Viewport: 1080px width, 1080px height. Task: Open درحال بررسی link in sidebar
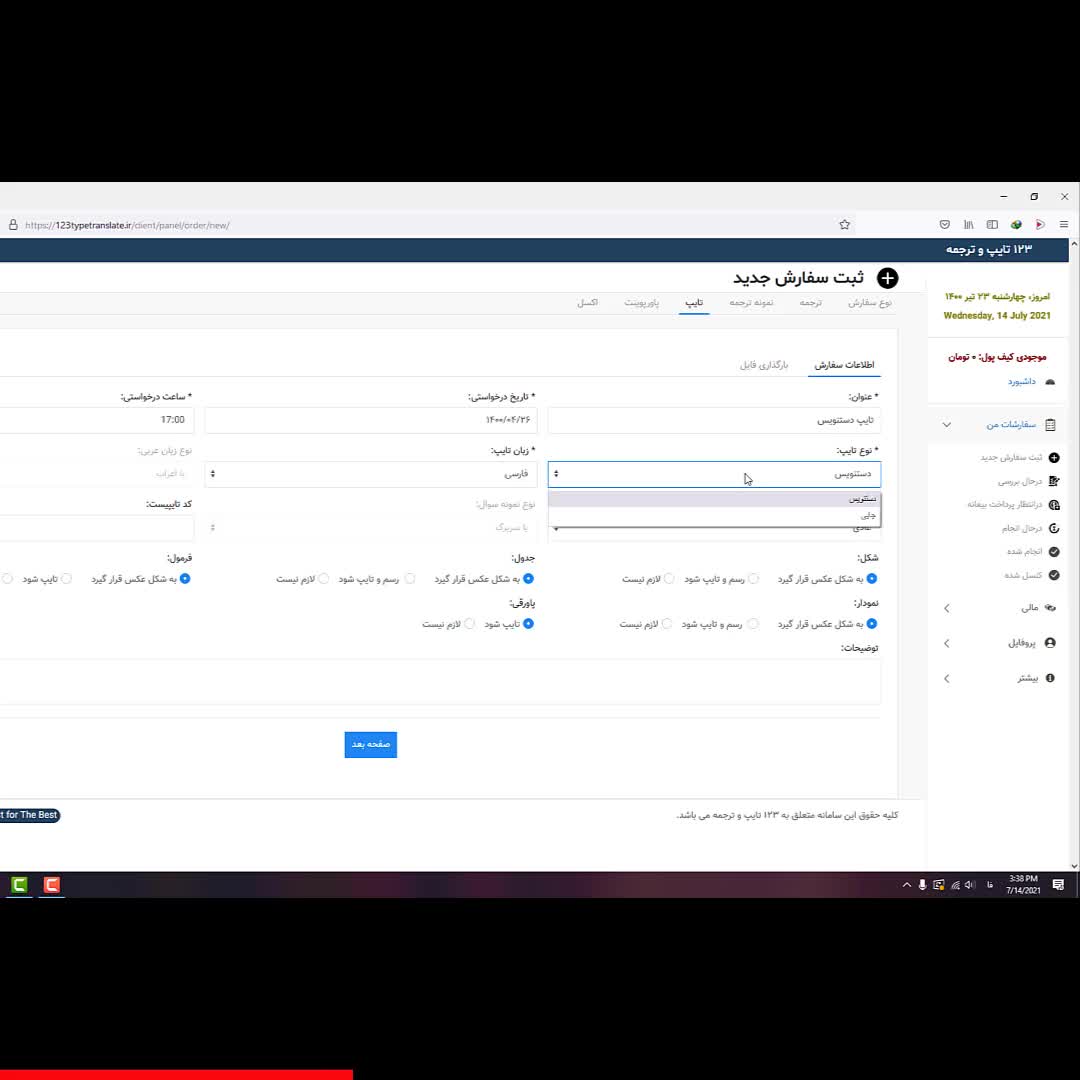[x=1020, y=481]
